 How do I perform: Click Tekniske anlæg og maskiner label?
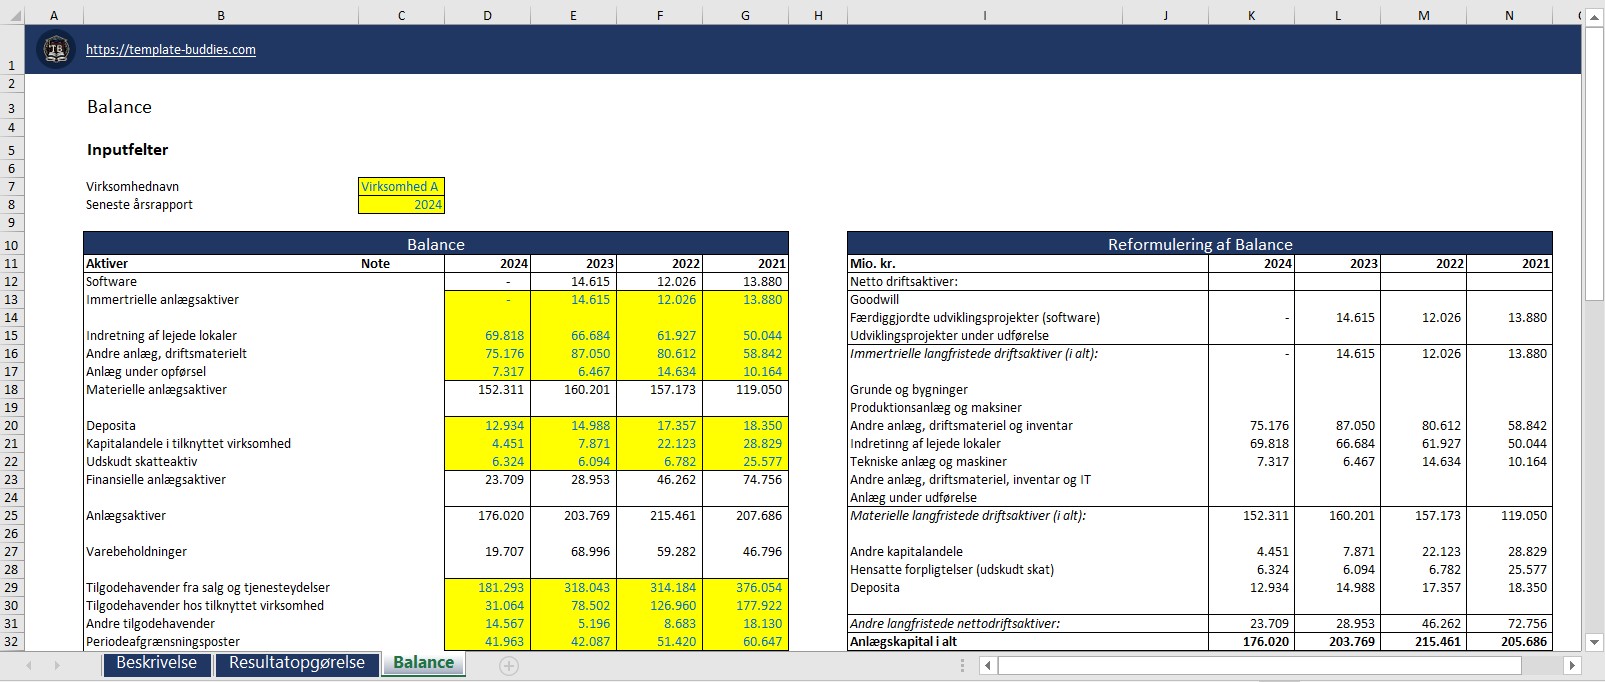click(x=928, y=462)
